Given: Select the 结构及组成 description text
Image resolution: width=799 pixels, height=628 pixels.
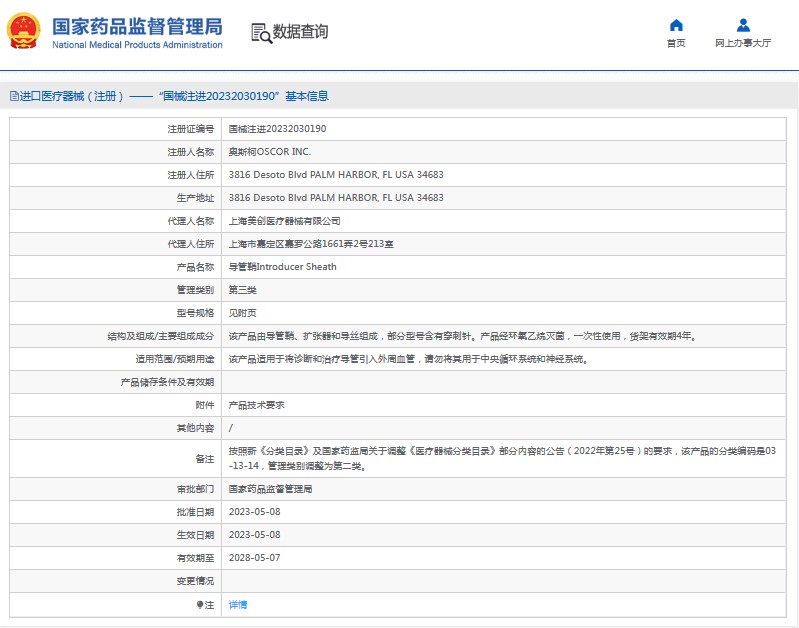Looking at the screenshot, I should (x=462, y=336).
